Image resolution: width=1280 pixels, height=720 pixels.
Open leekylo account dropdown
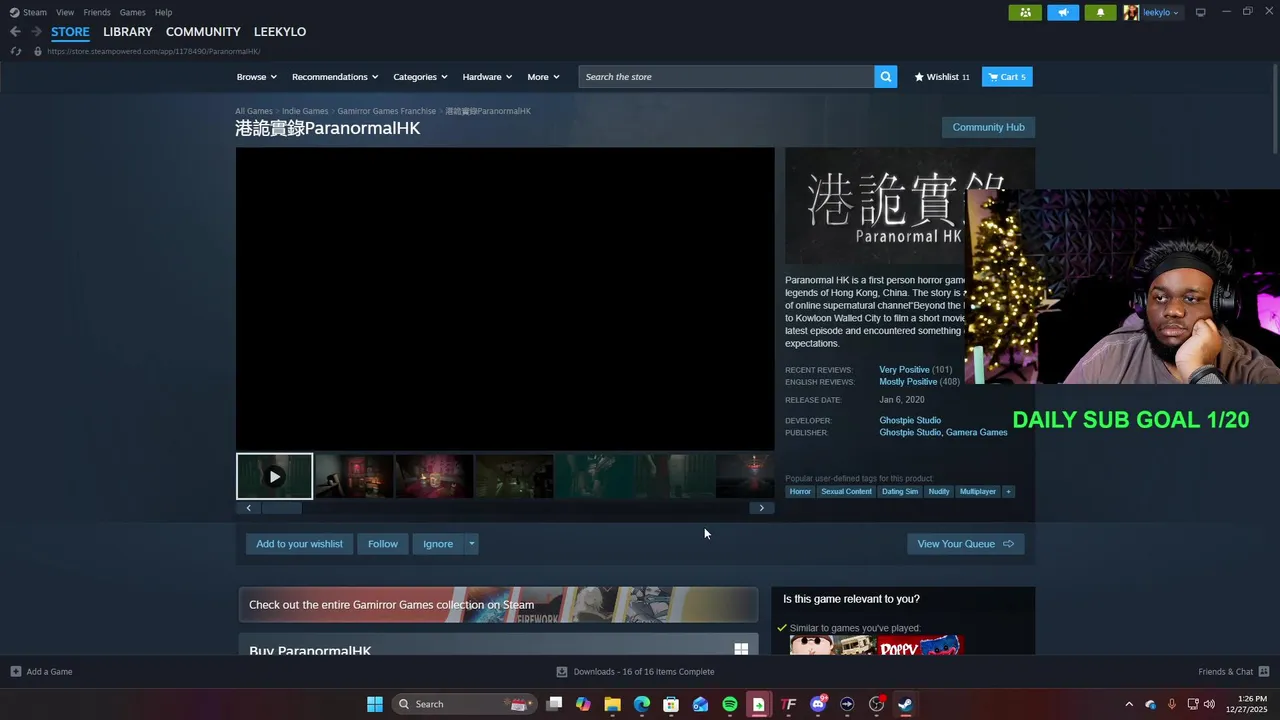1161,12
